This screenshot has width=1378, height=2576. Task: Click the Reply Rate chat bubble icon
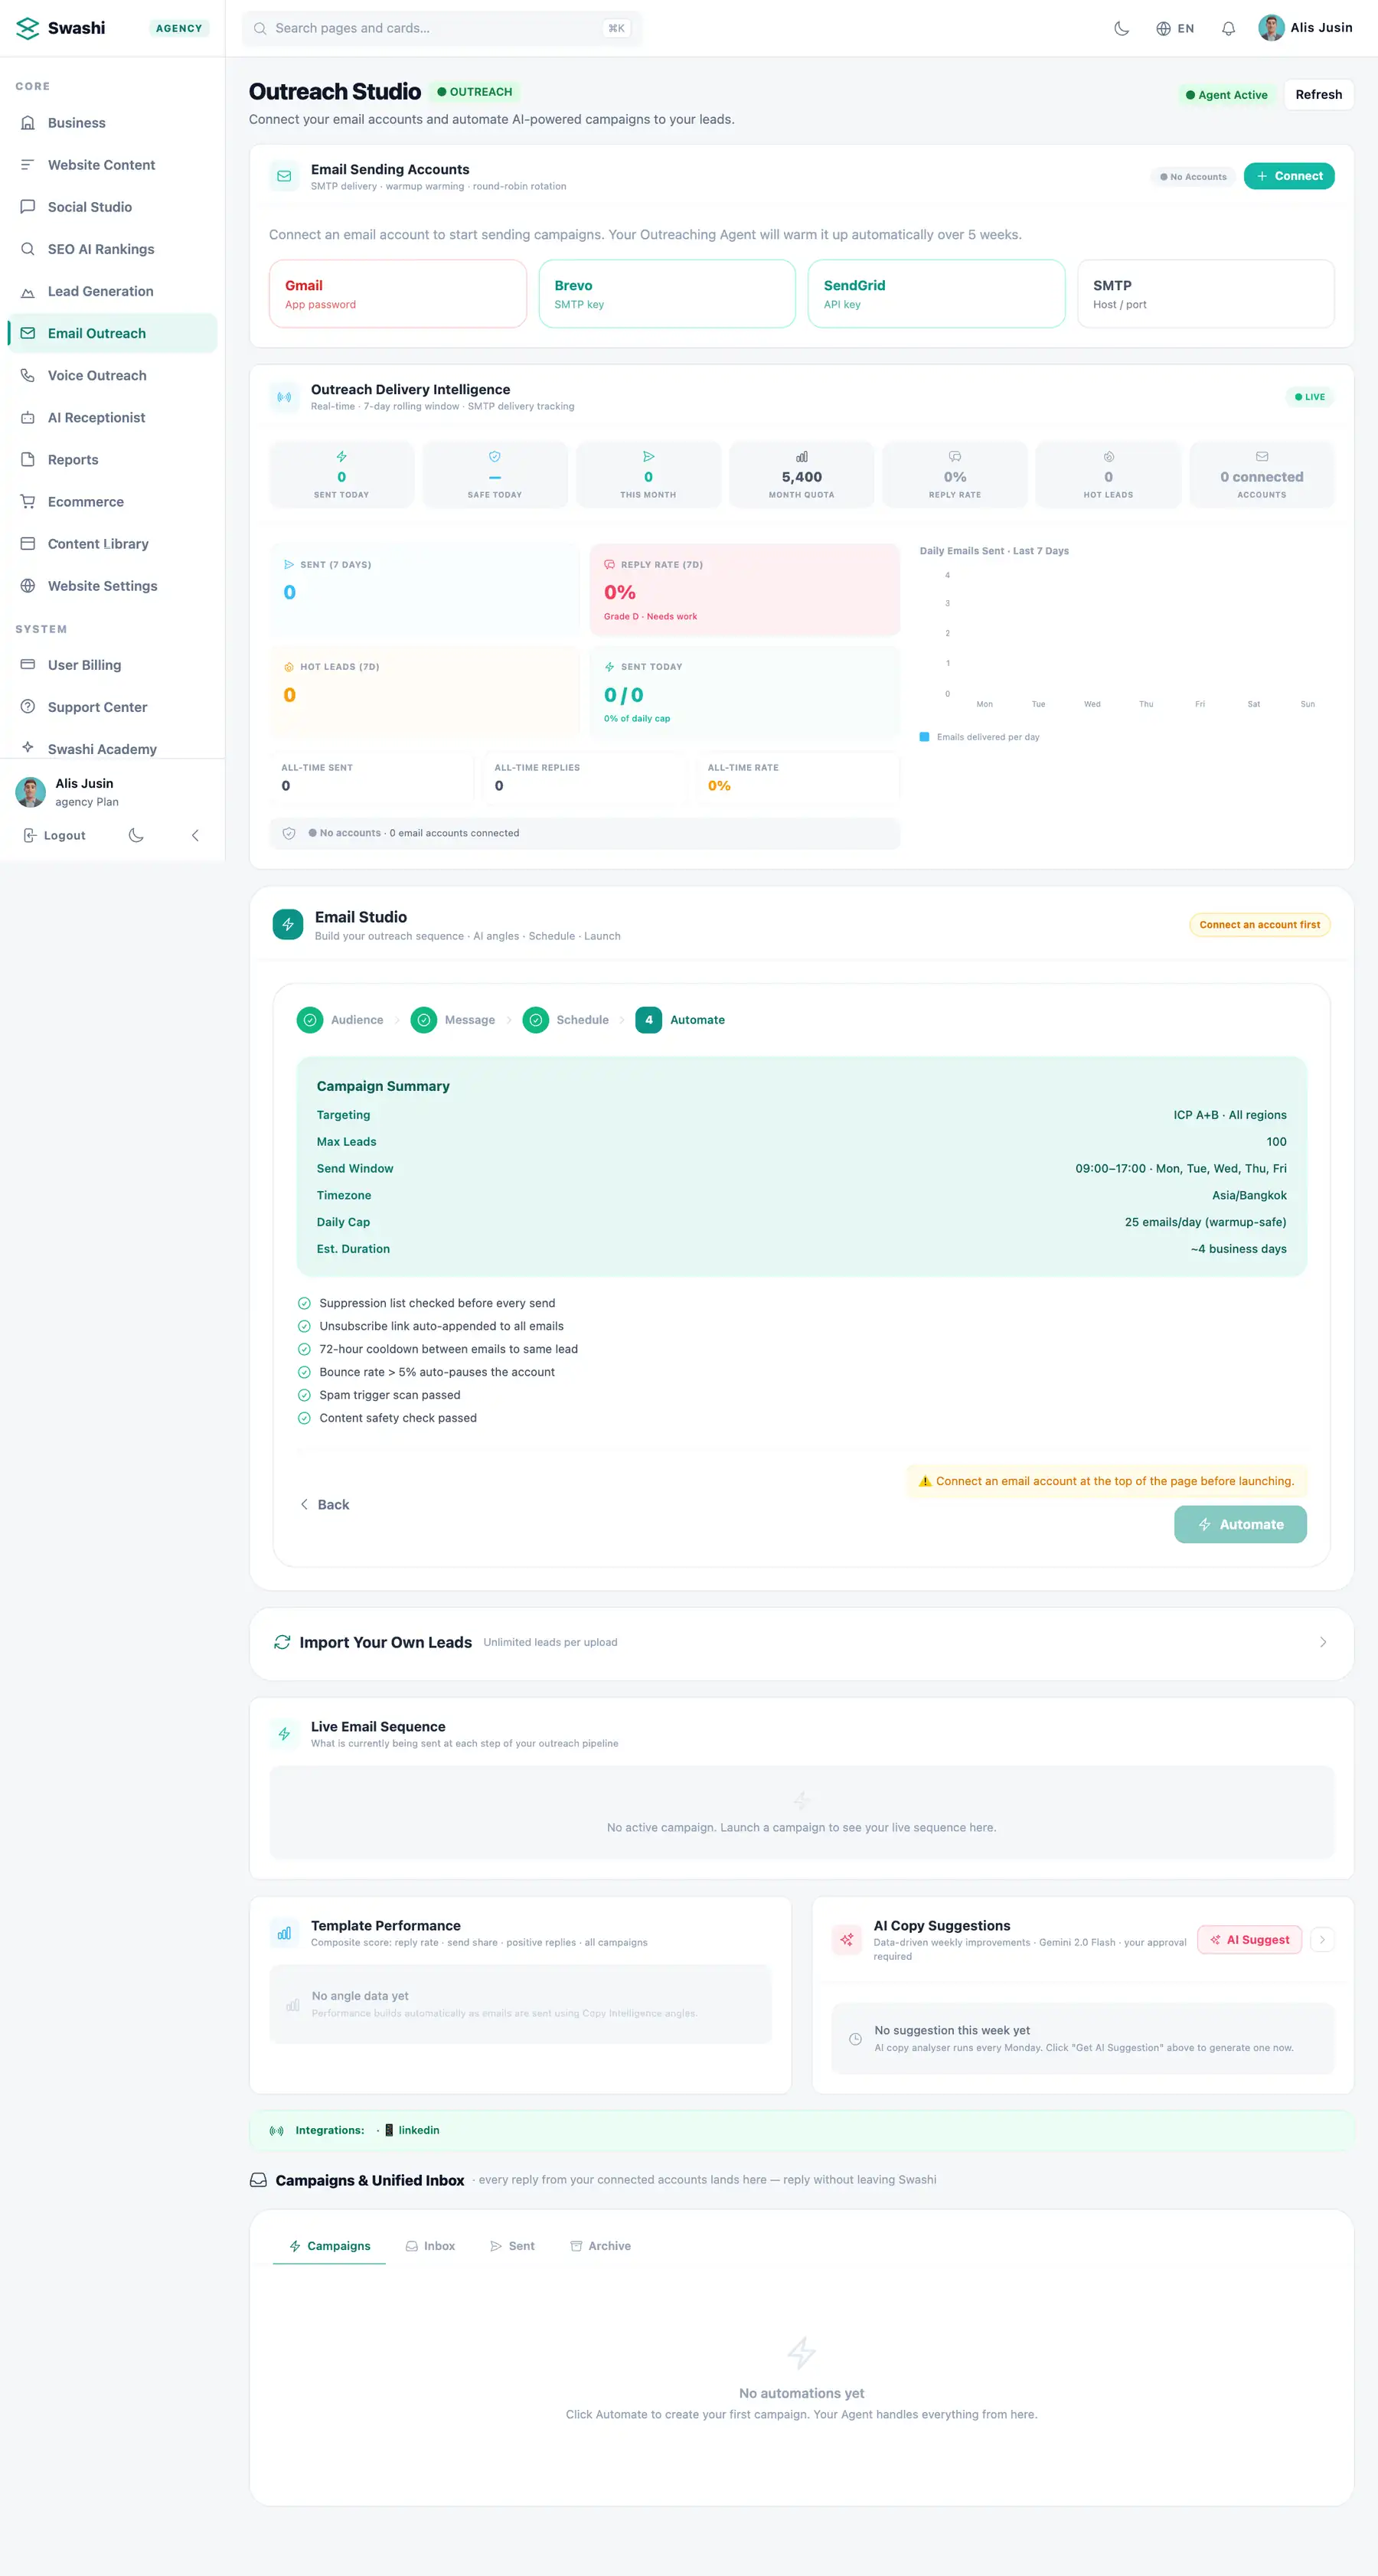point(955,456)
